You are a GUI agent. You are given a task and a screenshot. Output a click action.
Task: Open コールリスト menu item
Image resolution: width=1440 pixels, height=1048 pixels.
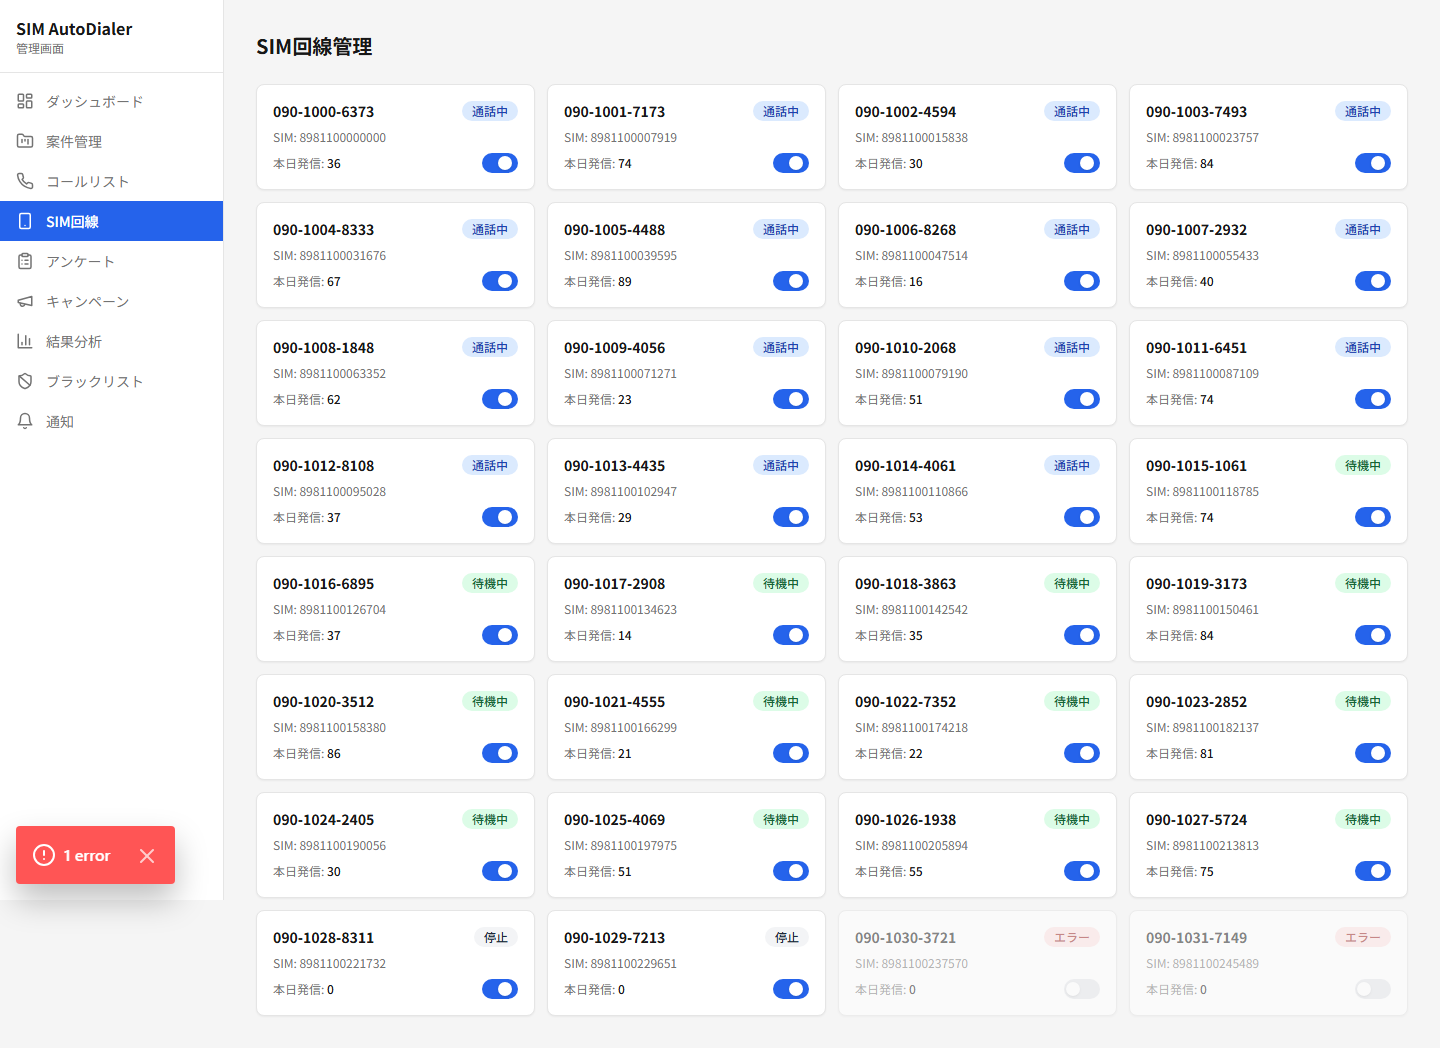pos(111,181)
